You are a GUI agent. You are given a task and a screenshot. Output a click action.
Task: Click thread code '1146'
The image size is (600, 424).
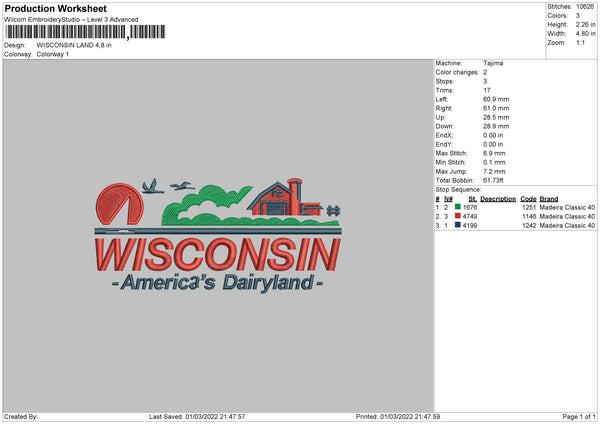coord(529,217)
